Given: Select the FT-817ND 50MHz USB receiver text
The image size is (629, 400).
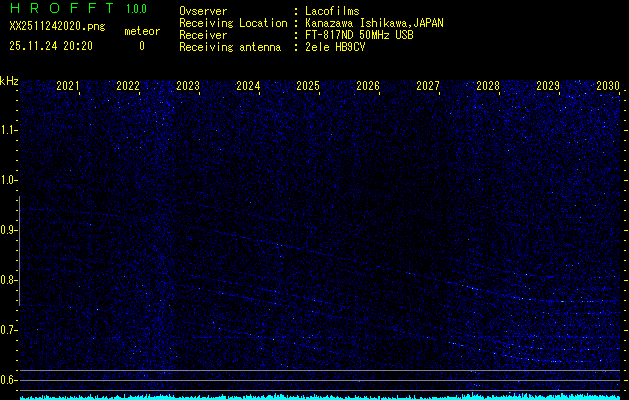Looking at the screenshot, I should pos(359,35).
